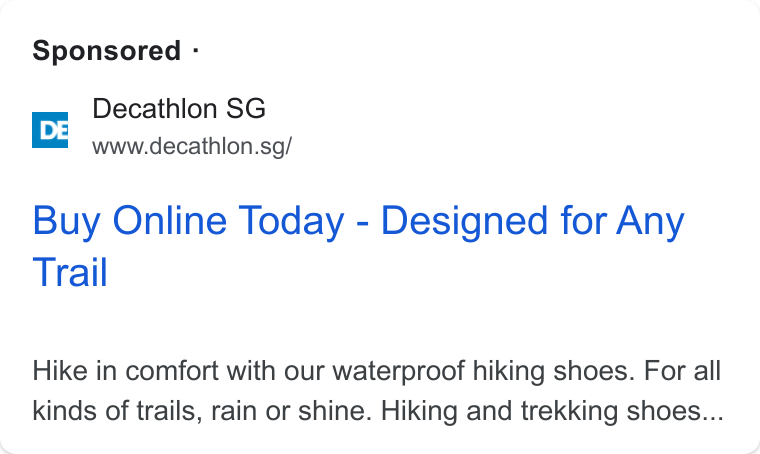Open the 'Buy Online Today' ad headline
Image resolution: width=760 pixels, height=454 pixels.
pyautogui.click(x=358, y=246)
